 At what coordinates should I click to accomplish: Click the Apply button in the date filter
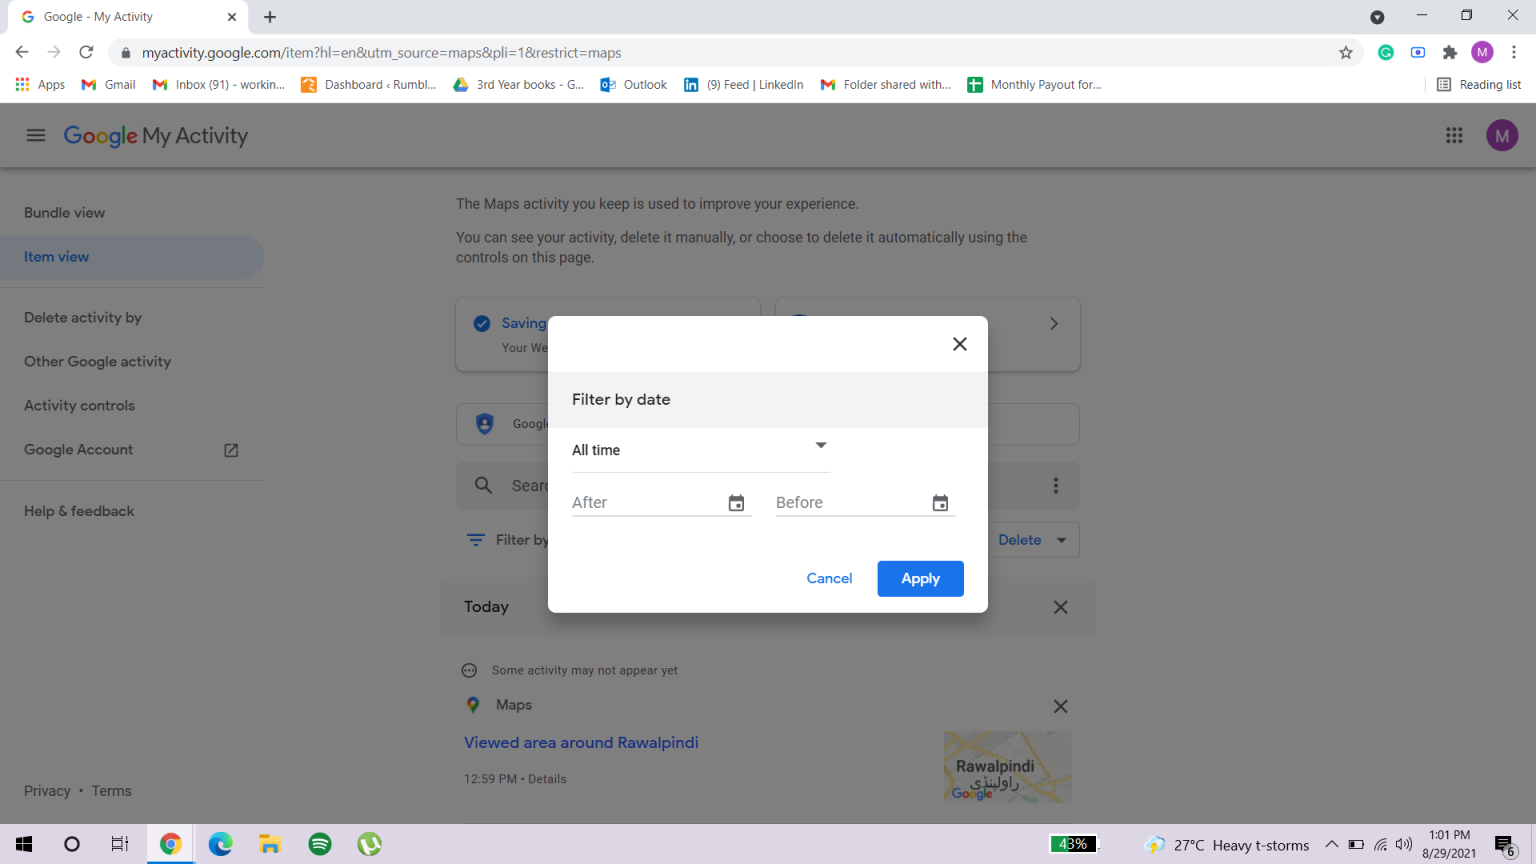pos(920,578)
